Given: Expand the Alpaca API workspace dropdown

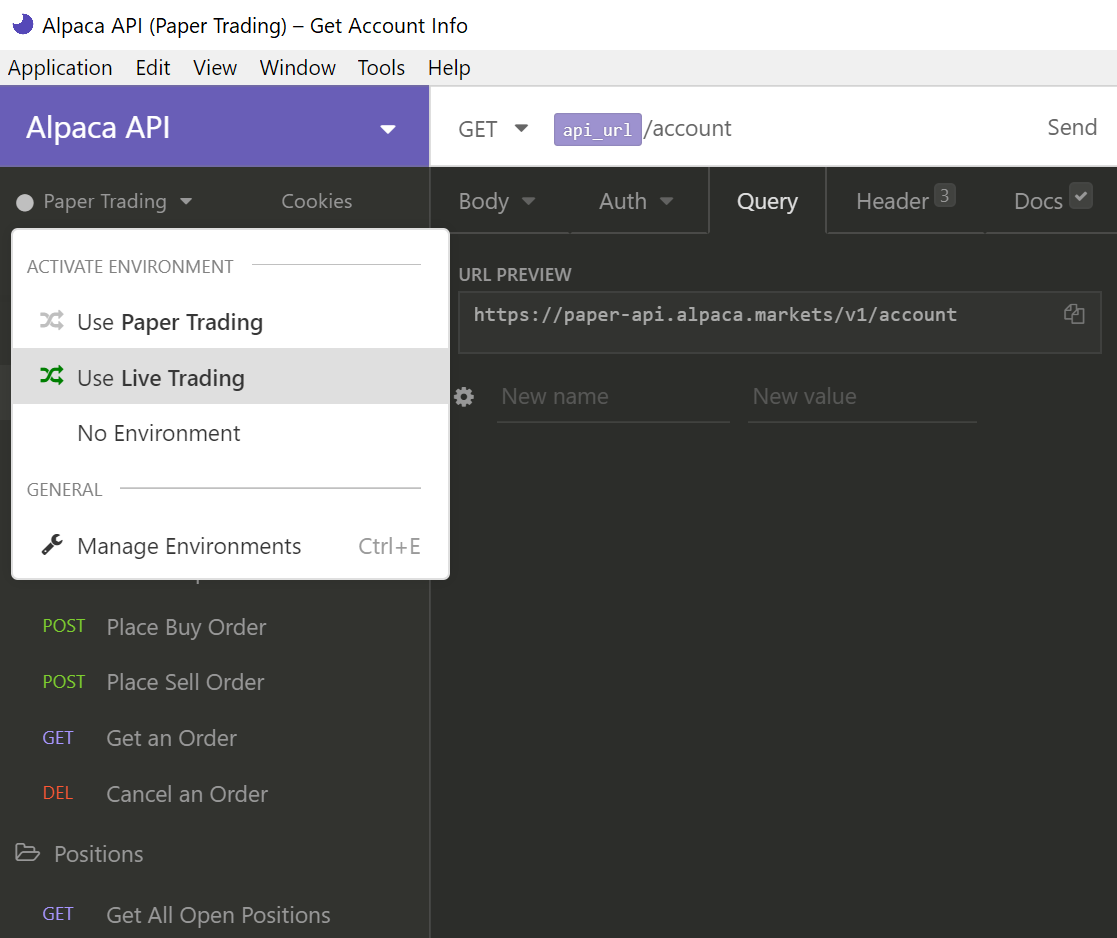Looking at the screenshot, I should 388,129.
